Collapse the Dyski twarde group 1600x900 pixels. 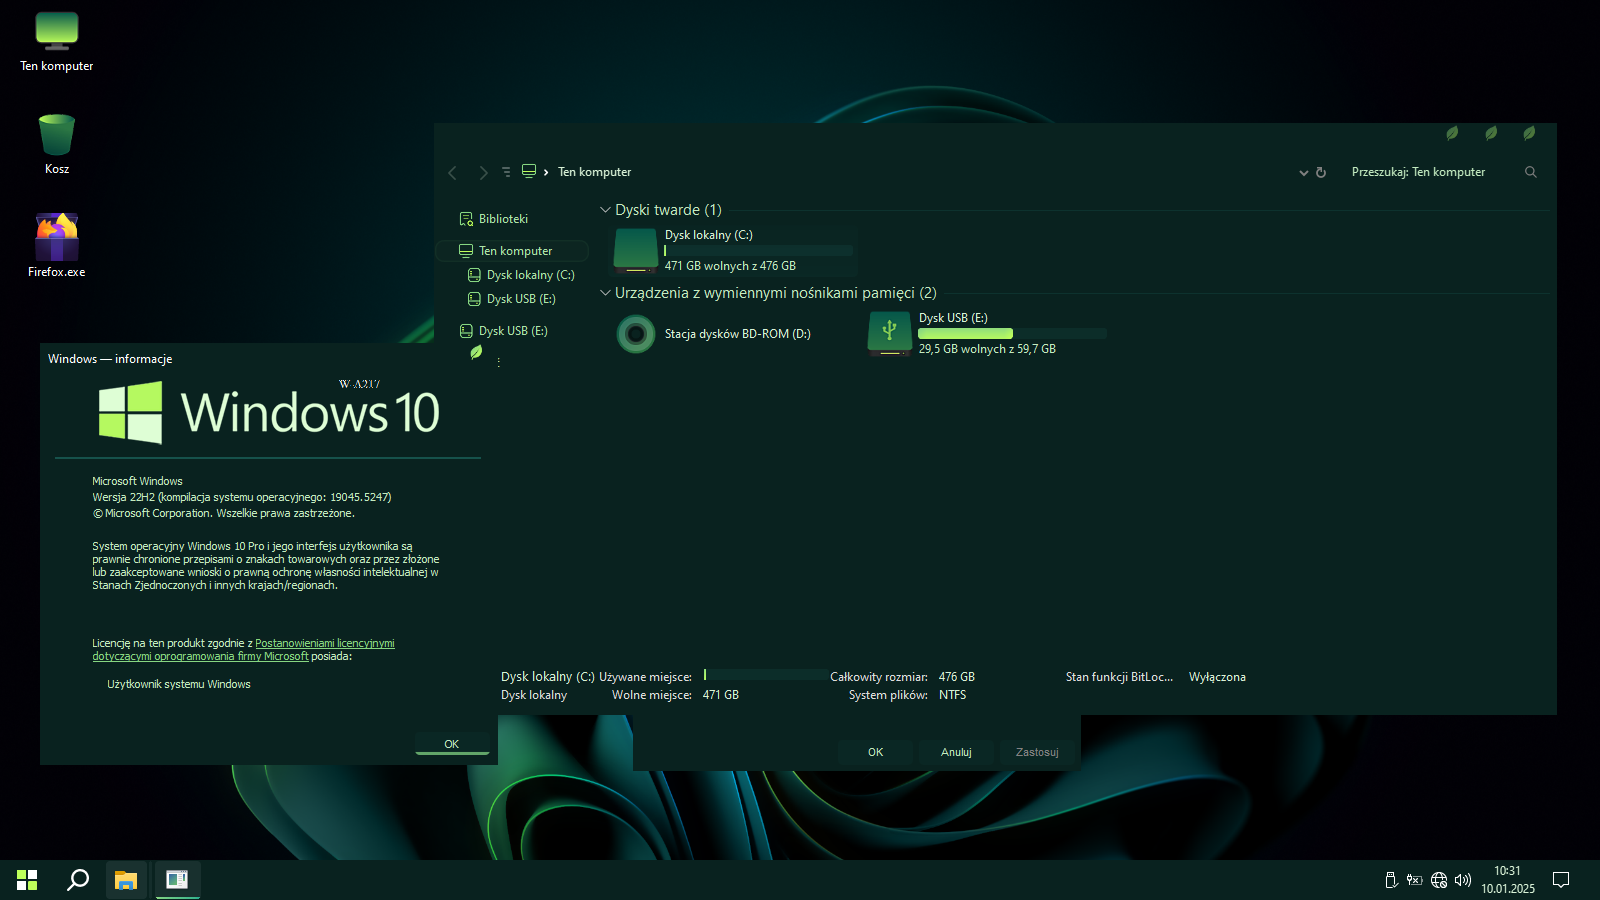click(x=605, y=210)
